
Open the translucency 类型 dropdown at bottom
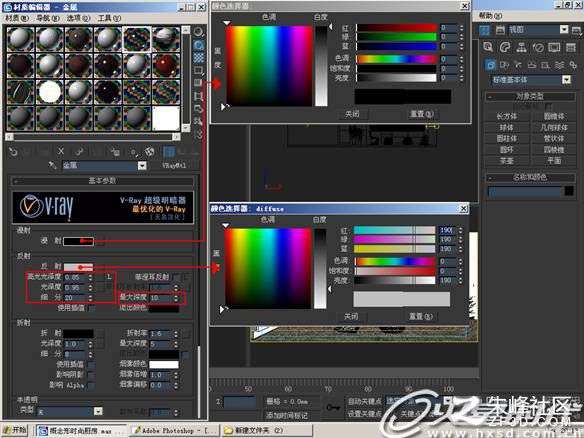pos(98,411)
